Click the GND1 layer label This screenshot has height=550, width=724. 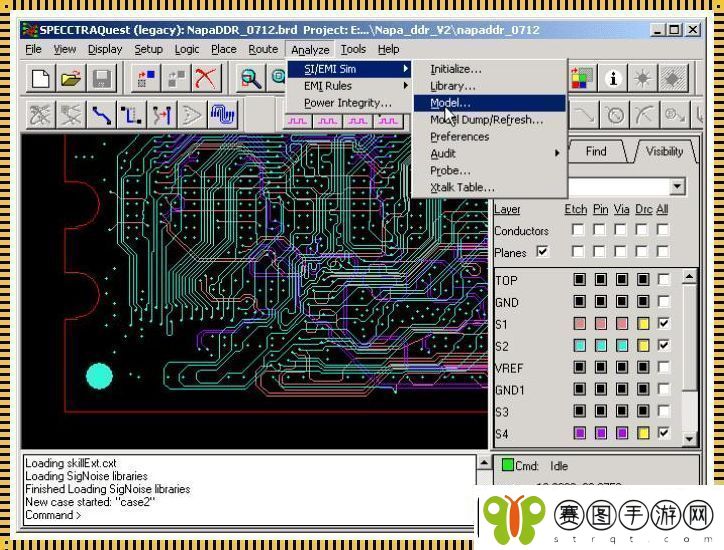[510, 390]
